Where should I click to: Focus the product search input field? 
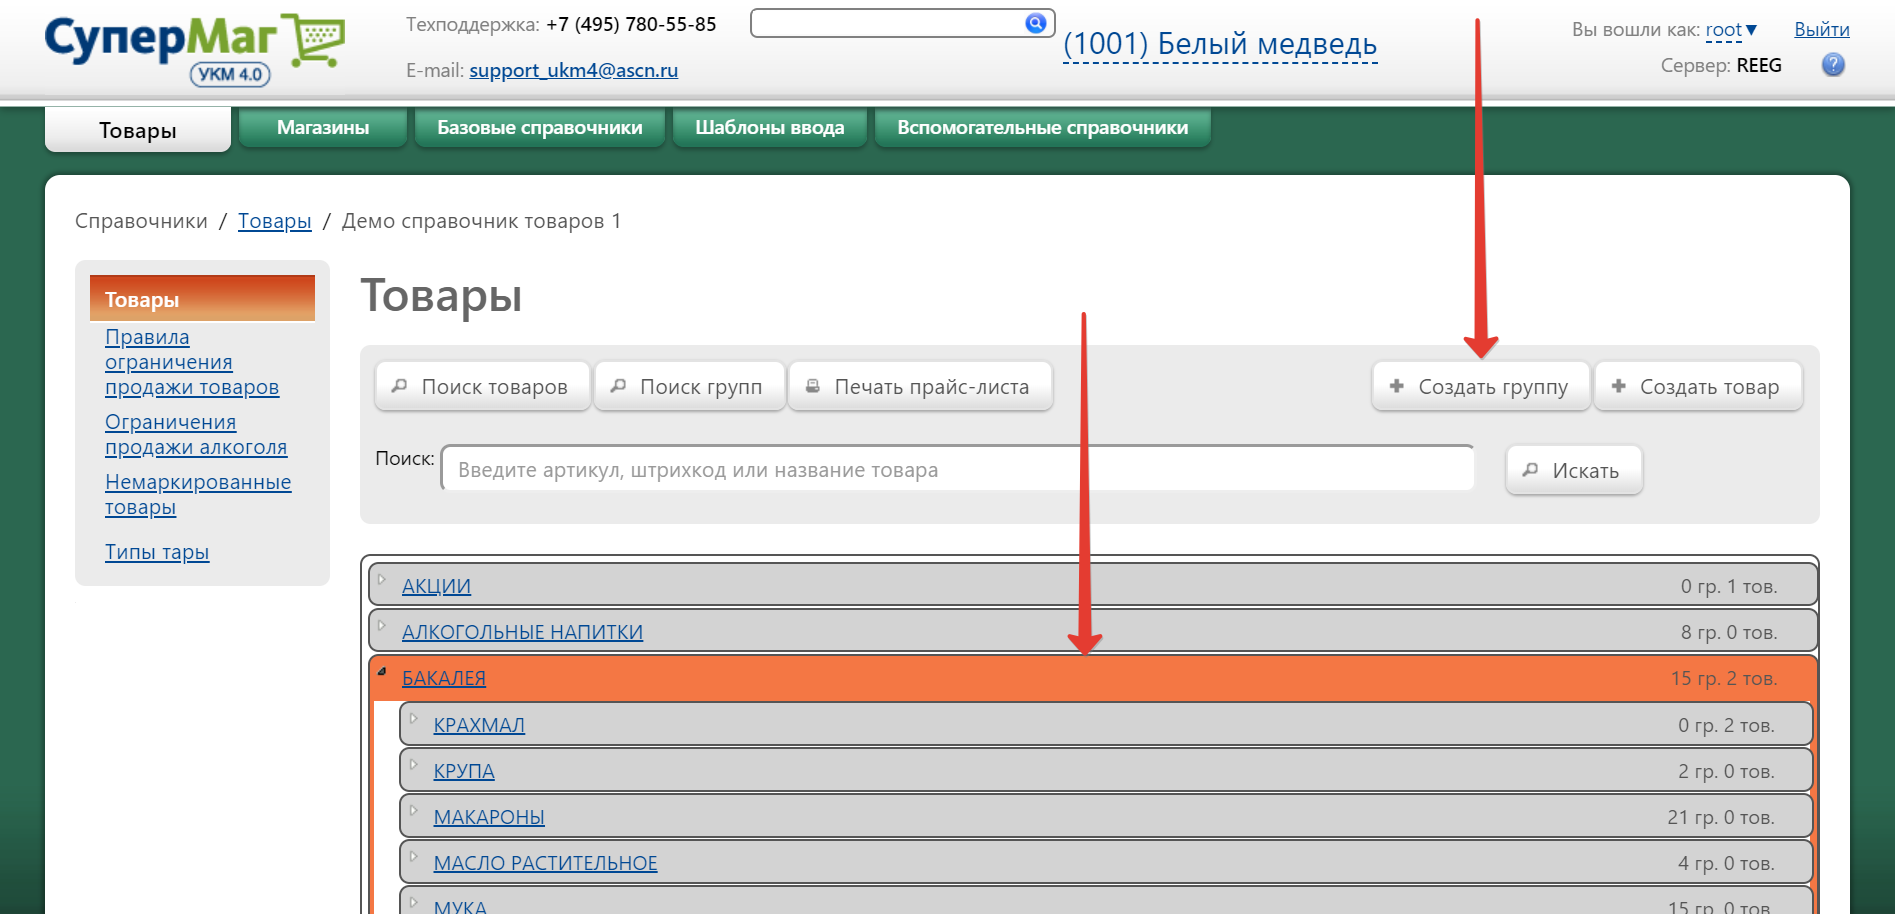(957, 469)
